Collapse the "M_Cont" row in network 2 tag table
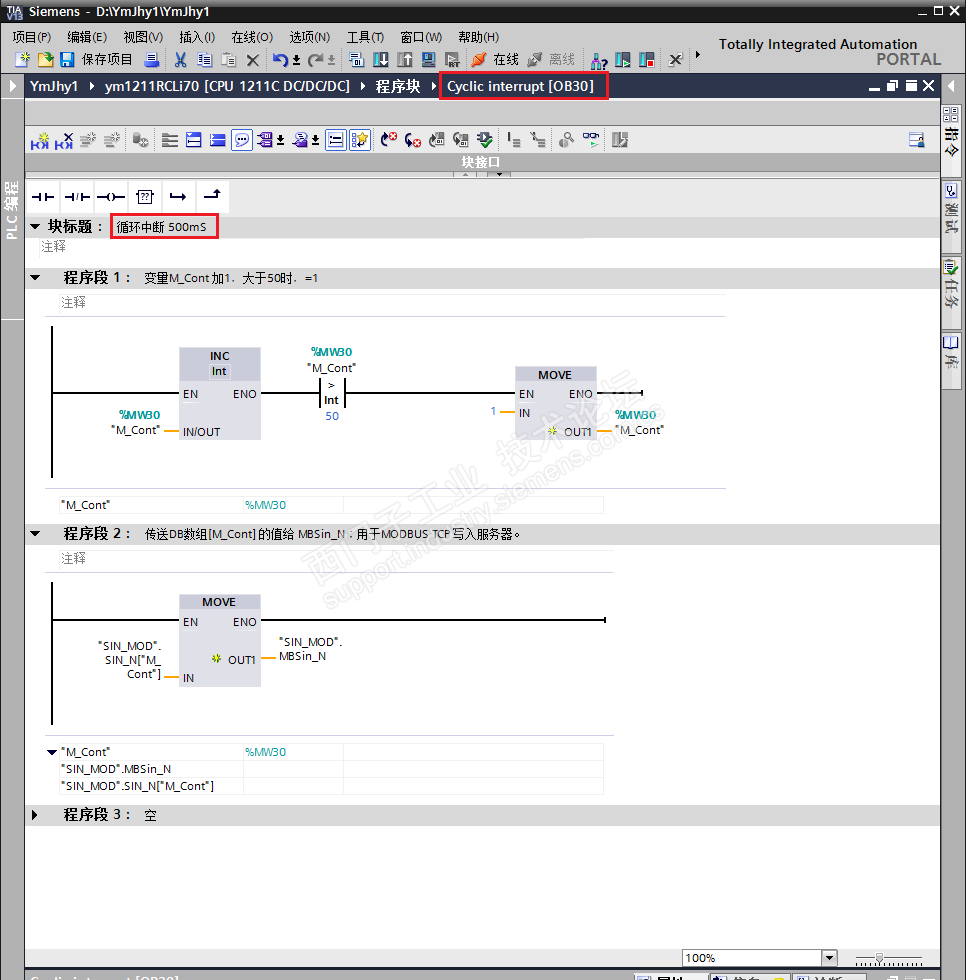966x980 pixels. (x=52, y=752)
